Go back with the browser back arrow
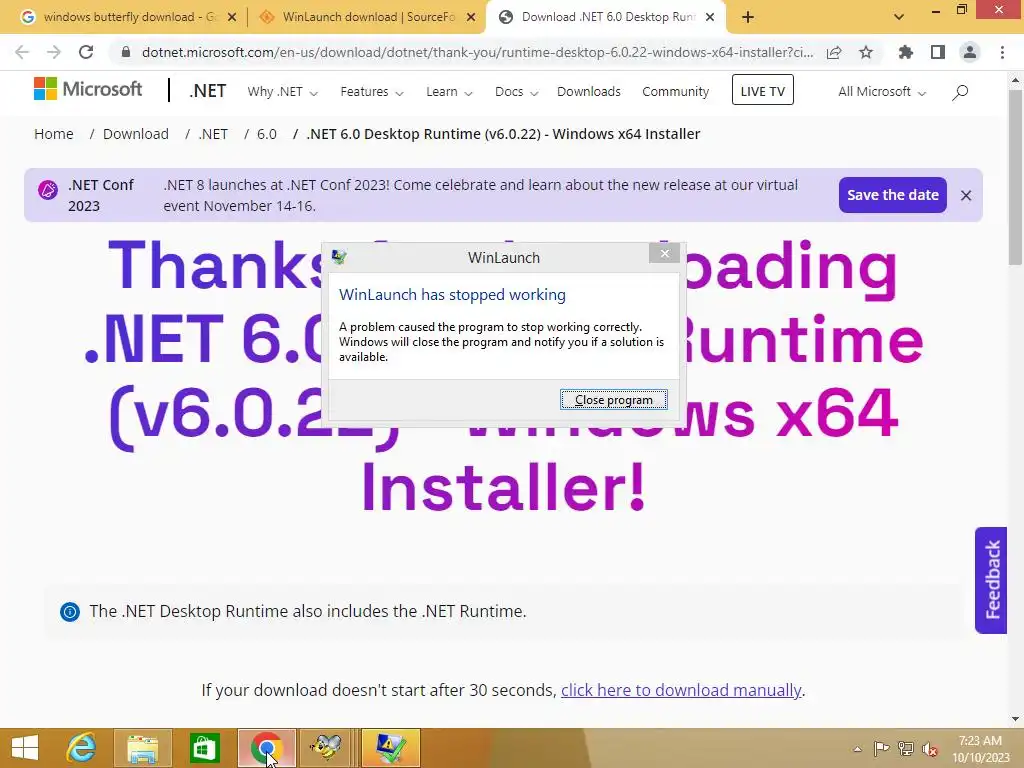1024x768 pixels. click(22, 52)
